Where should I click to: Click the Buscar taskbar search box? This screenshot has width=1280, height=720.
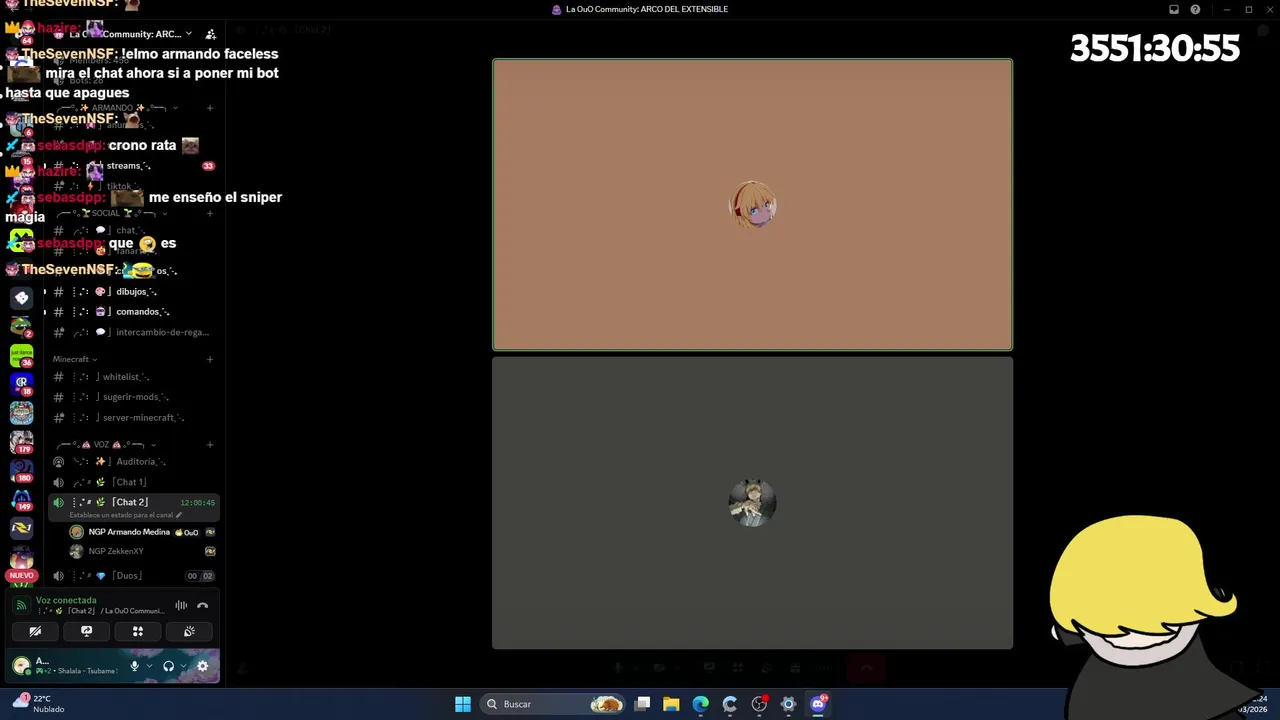[x=553, y=704]
